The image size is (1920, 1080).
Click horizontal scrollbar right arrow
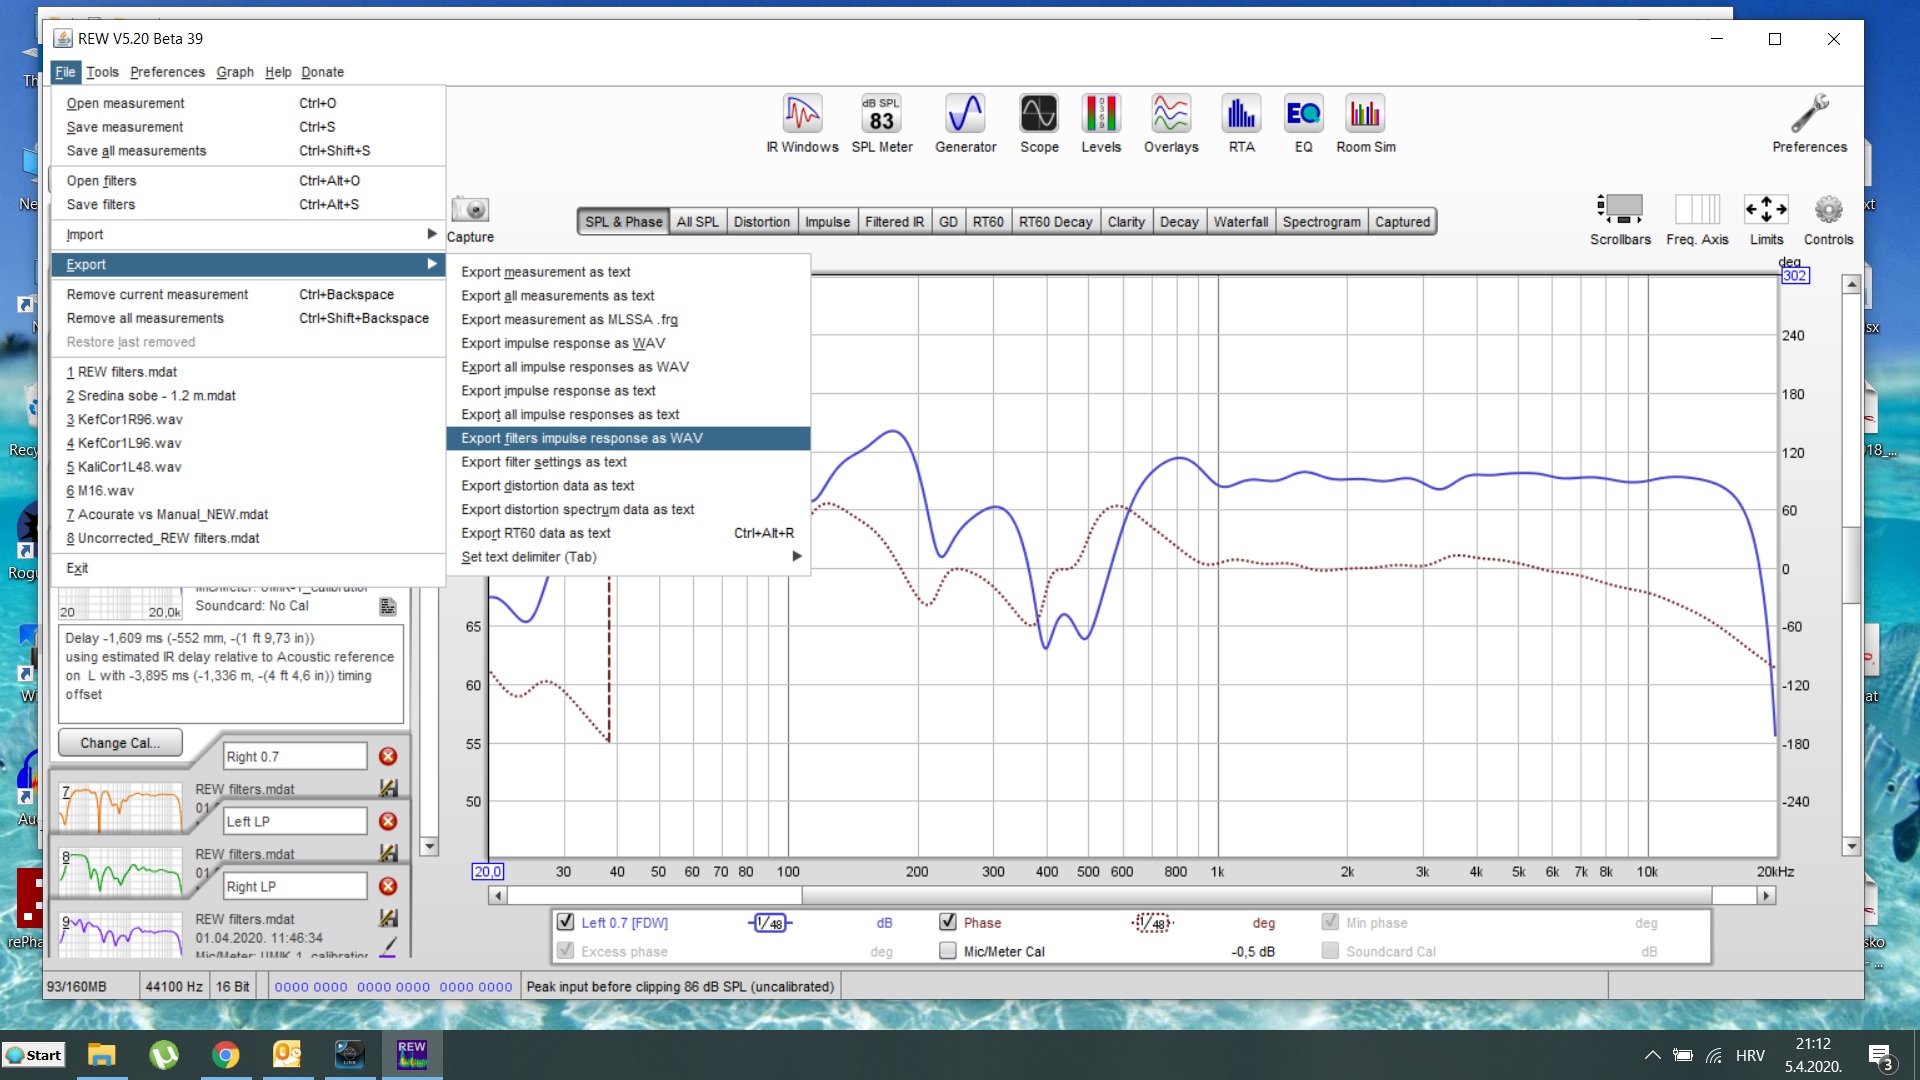coord(1767,896)
